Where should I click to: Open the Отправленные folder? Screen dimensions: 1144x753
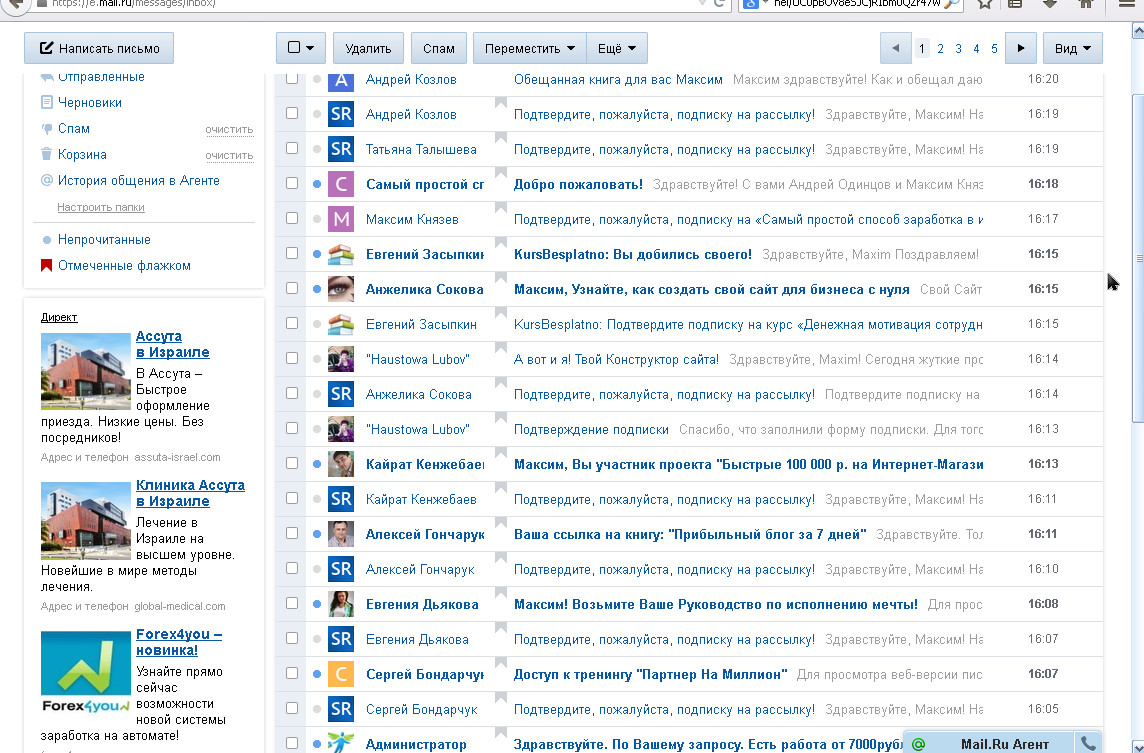[x=101, y=77]
